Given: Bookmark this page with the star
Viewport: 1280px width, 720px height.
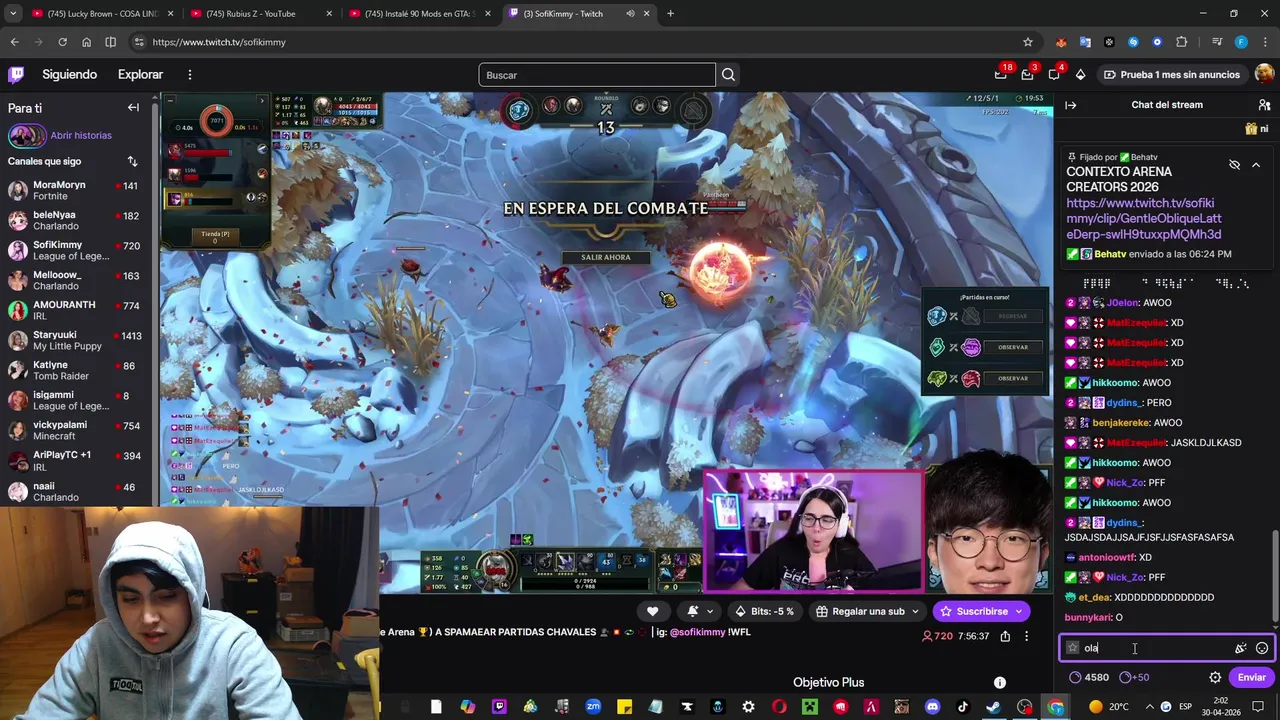Looking at the screenshot, I should 1027,42.
